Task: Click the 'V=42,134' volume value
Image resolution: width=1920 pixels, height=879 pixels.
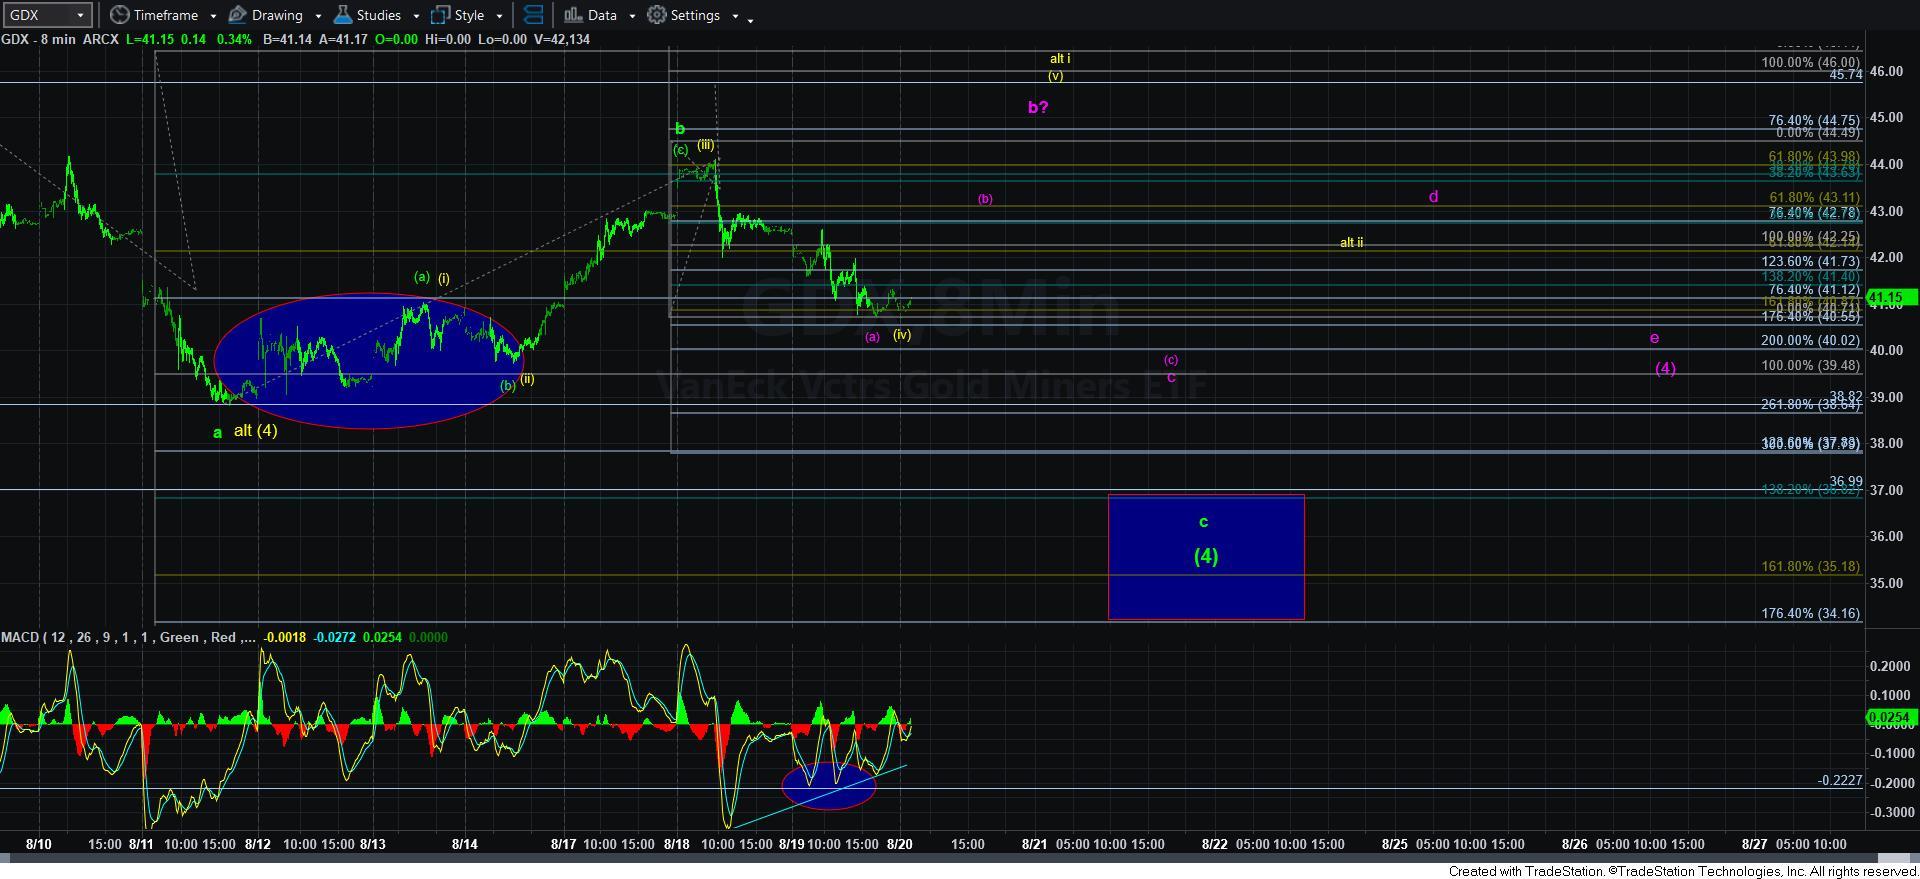Action: pyautogui.click(x=562, y=39)
